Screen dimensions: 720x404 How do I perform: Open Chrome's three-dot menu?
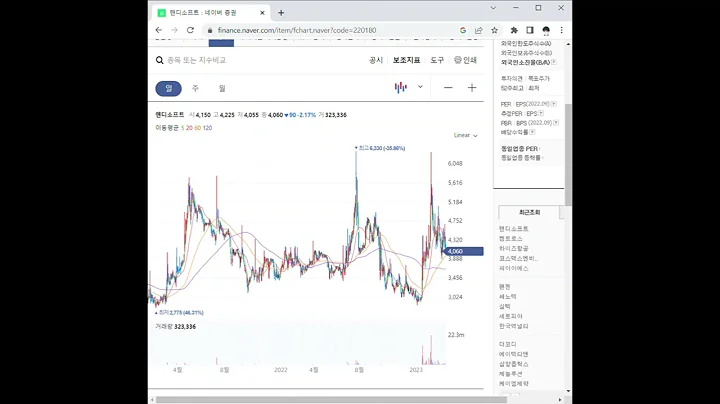coord(561,30)
